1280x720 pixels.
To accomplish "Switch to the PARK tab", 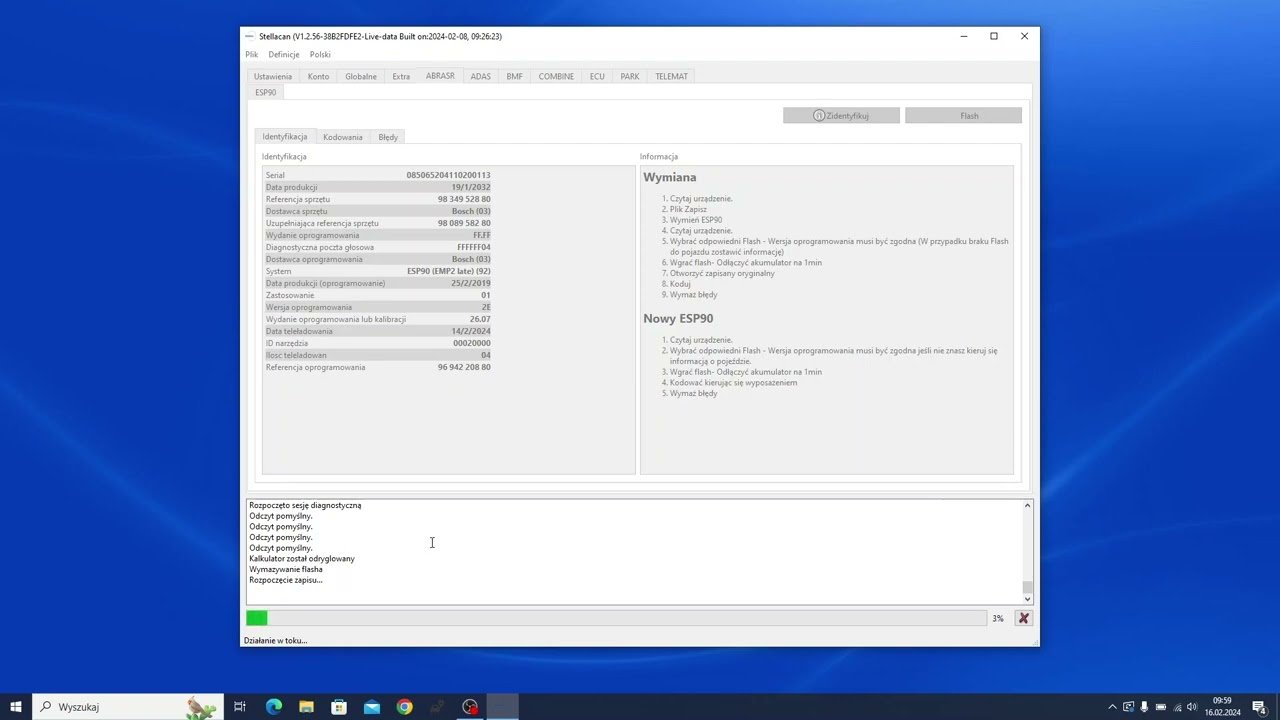I will pos(630,76).
